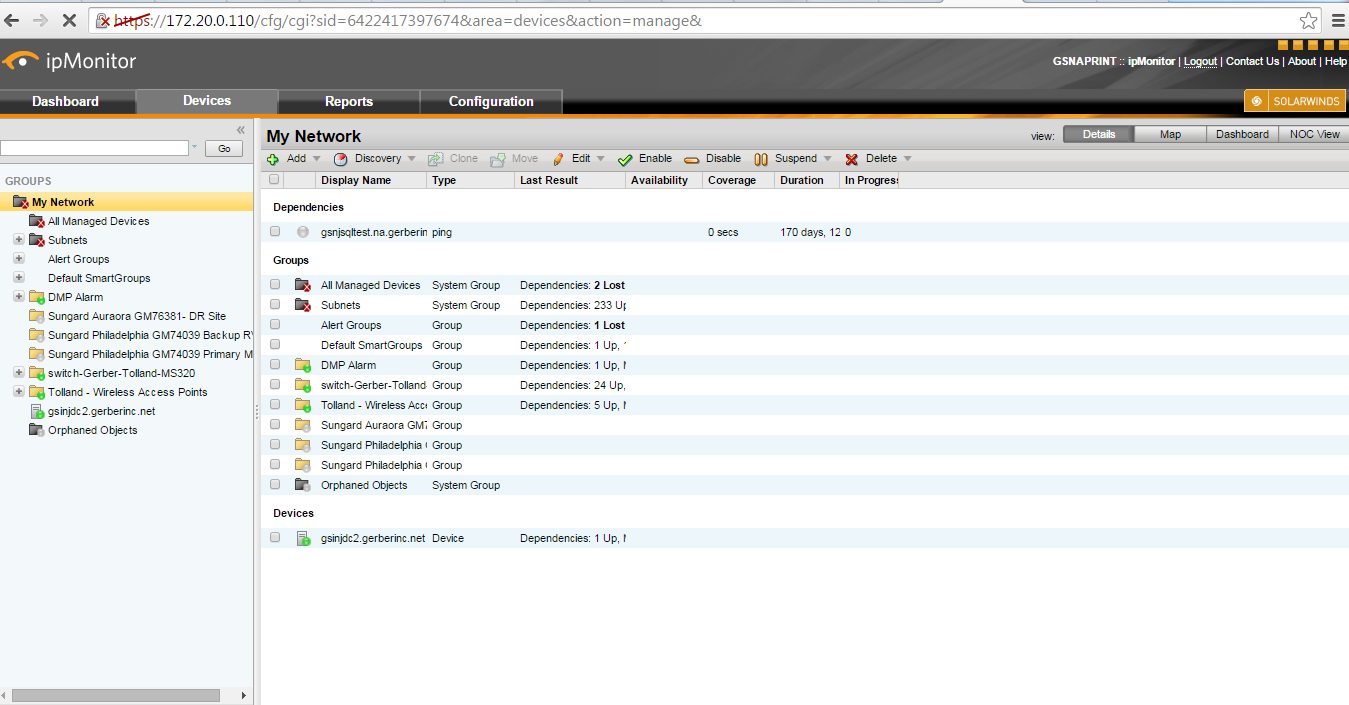Open the Dashboard tab
Image resolution: width=1349 pixels, height=705 pixels.
(x=66, y=101)
